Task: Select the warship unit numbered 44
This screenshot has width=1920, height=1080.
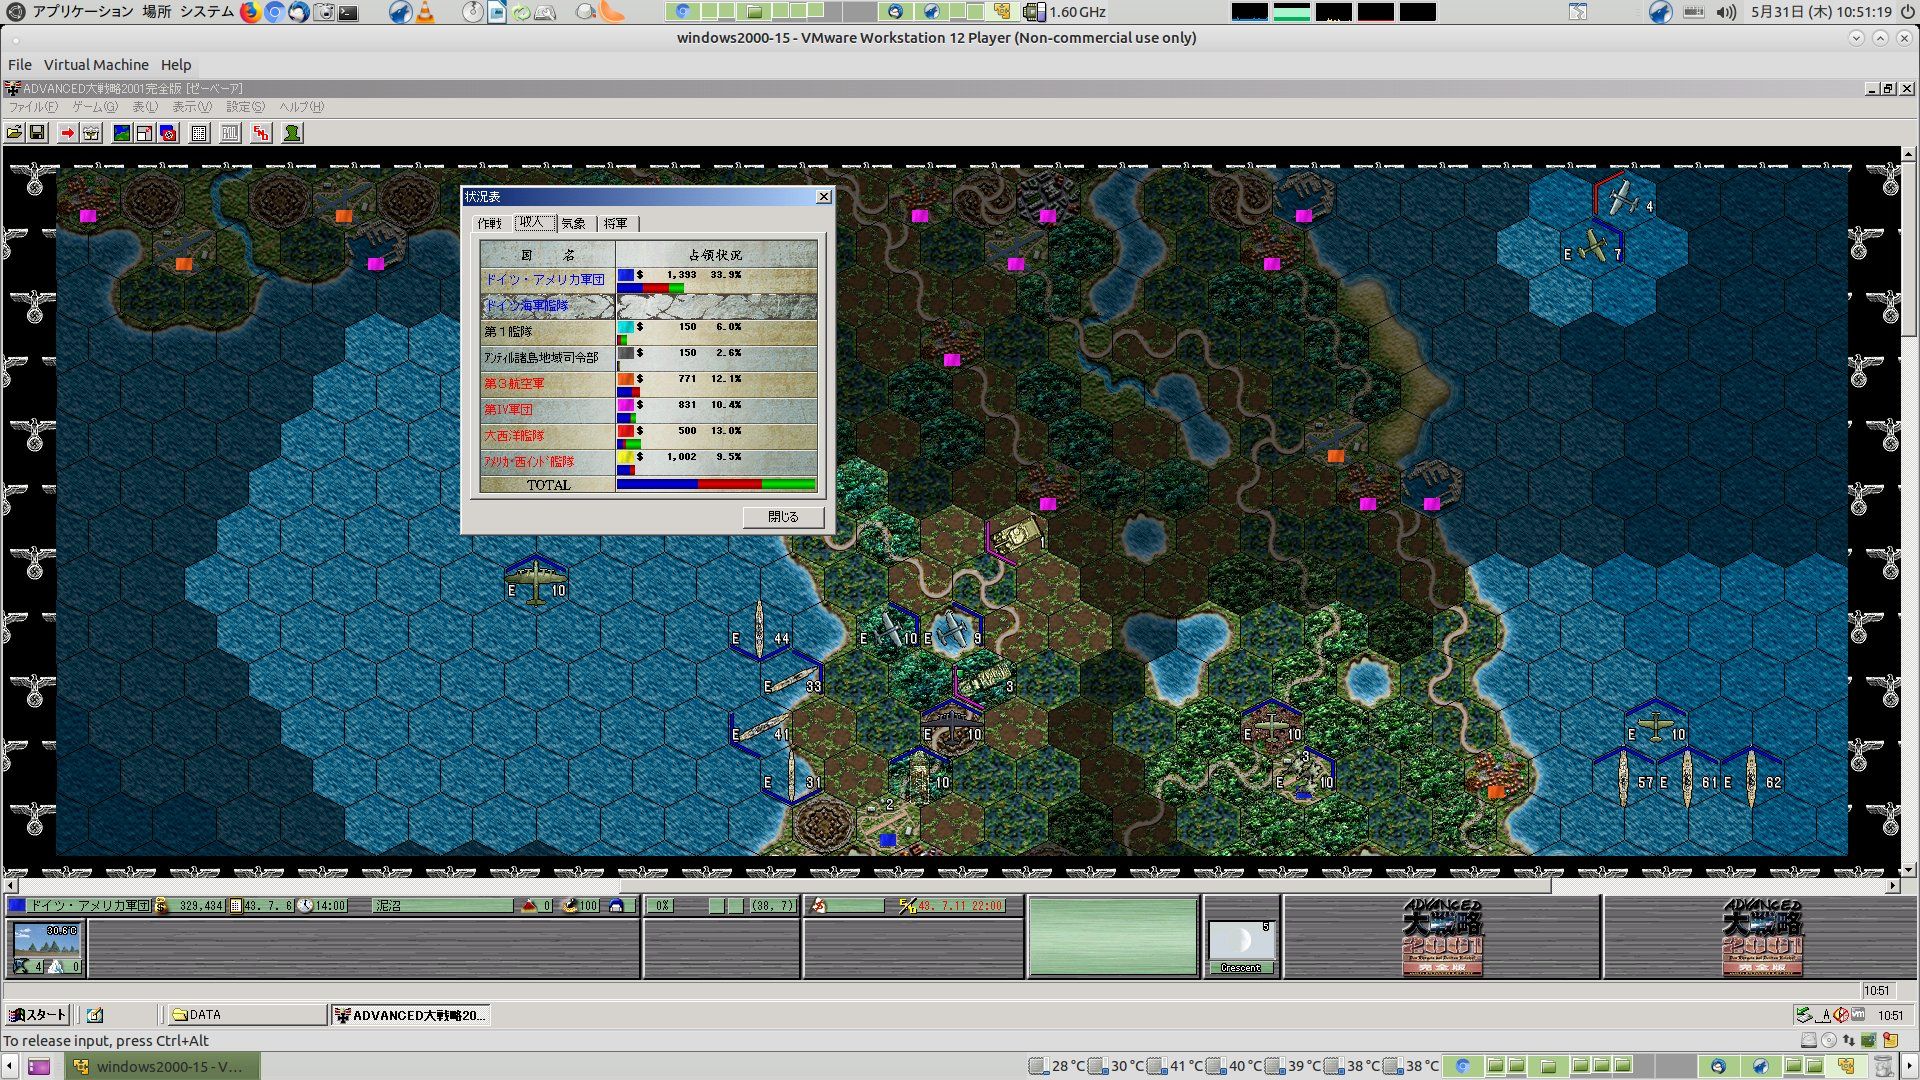Action: tap(760, 629)
